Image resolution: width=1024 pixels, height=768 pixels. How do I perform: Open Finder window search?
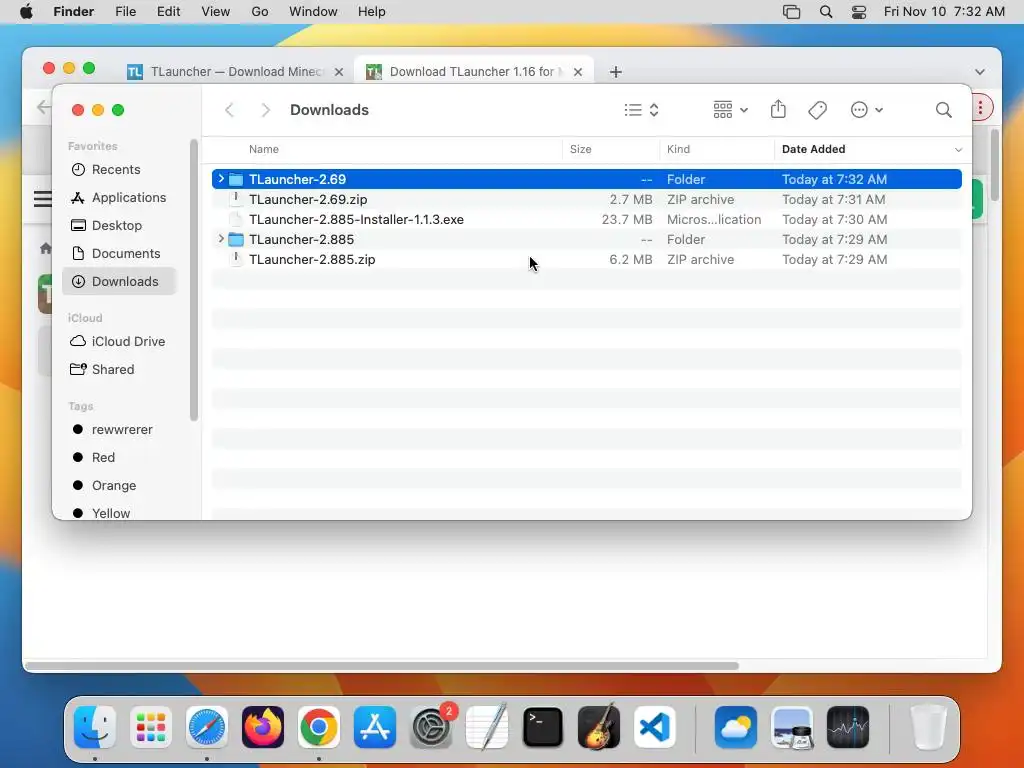[x=943, y=110]
